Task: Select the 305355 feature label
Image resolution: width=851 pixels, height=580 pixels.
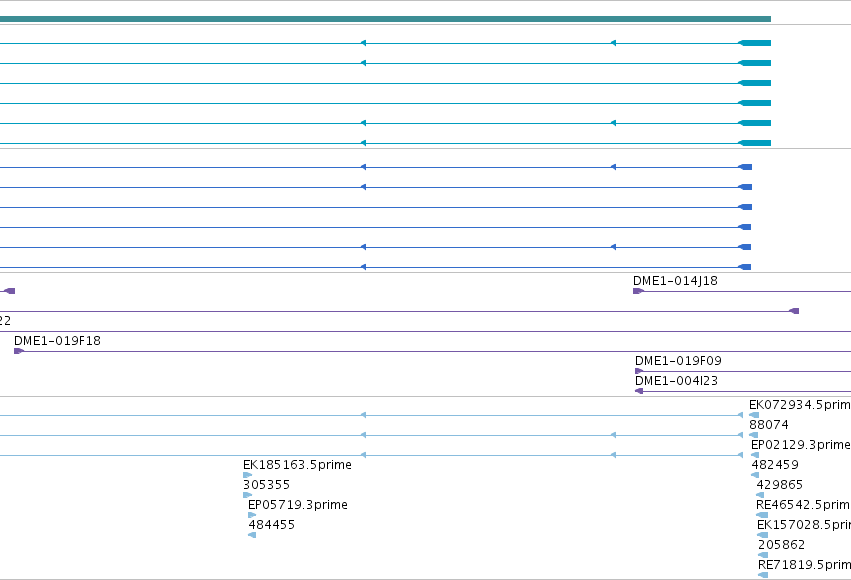Action: click(x=266, y=485)
